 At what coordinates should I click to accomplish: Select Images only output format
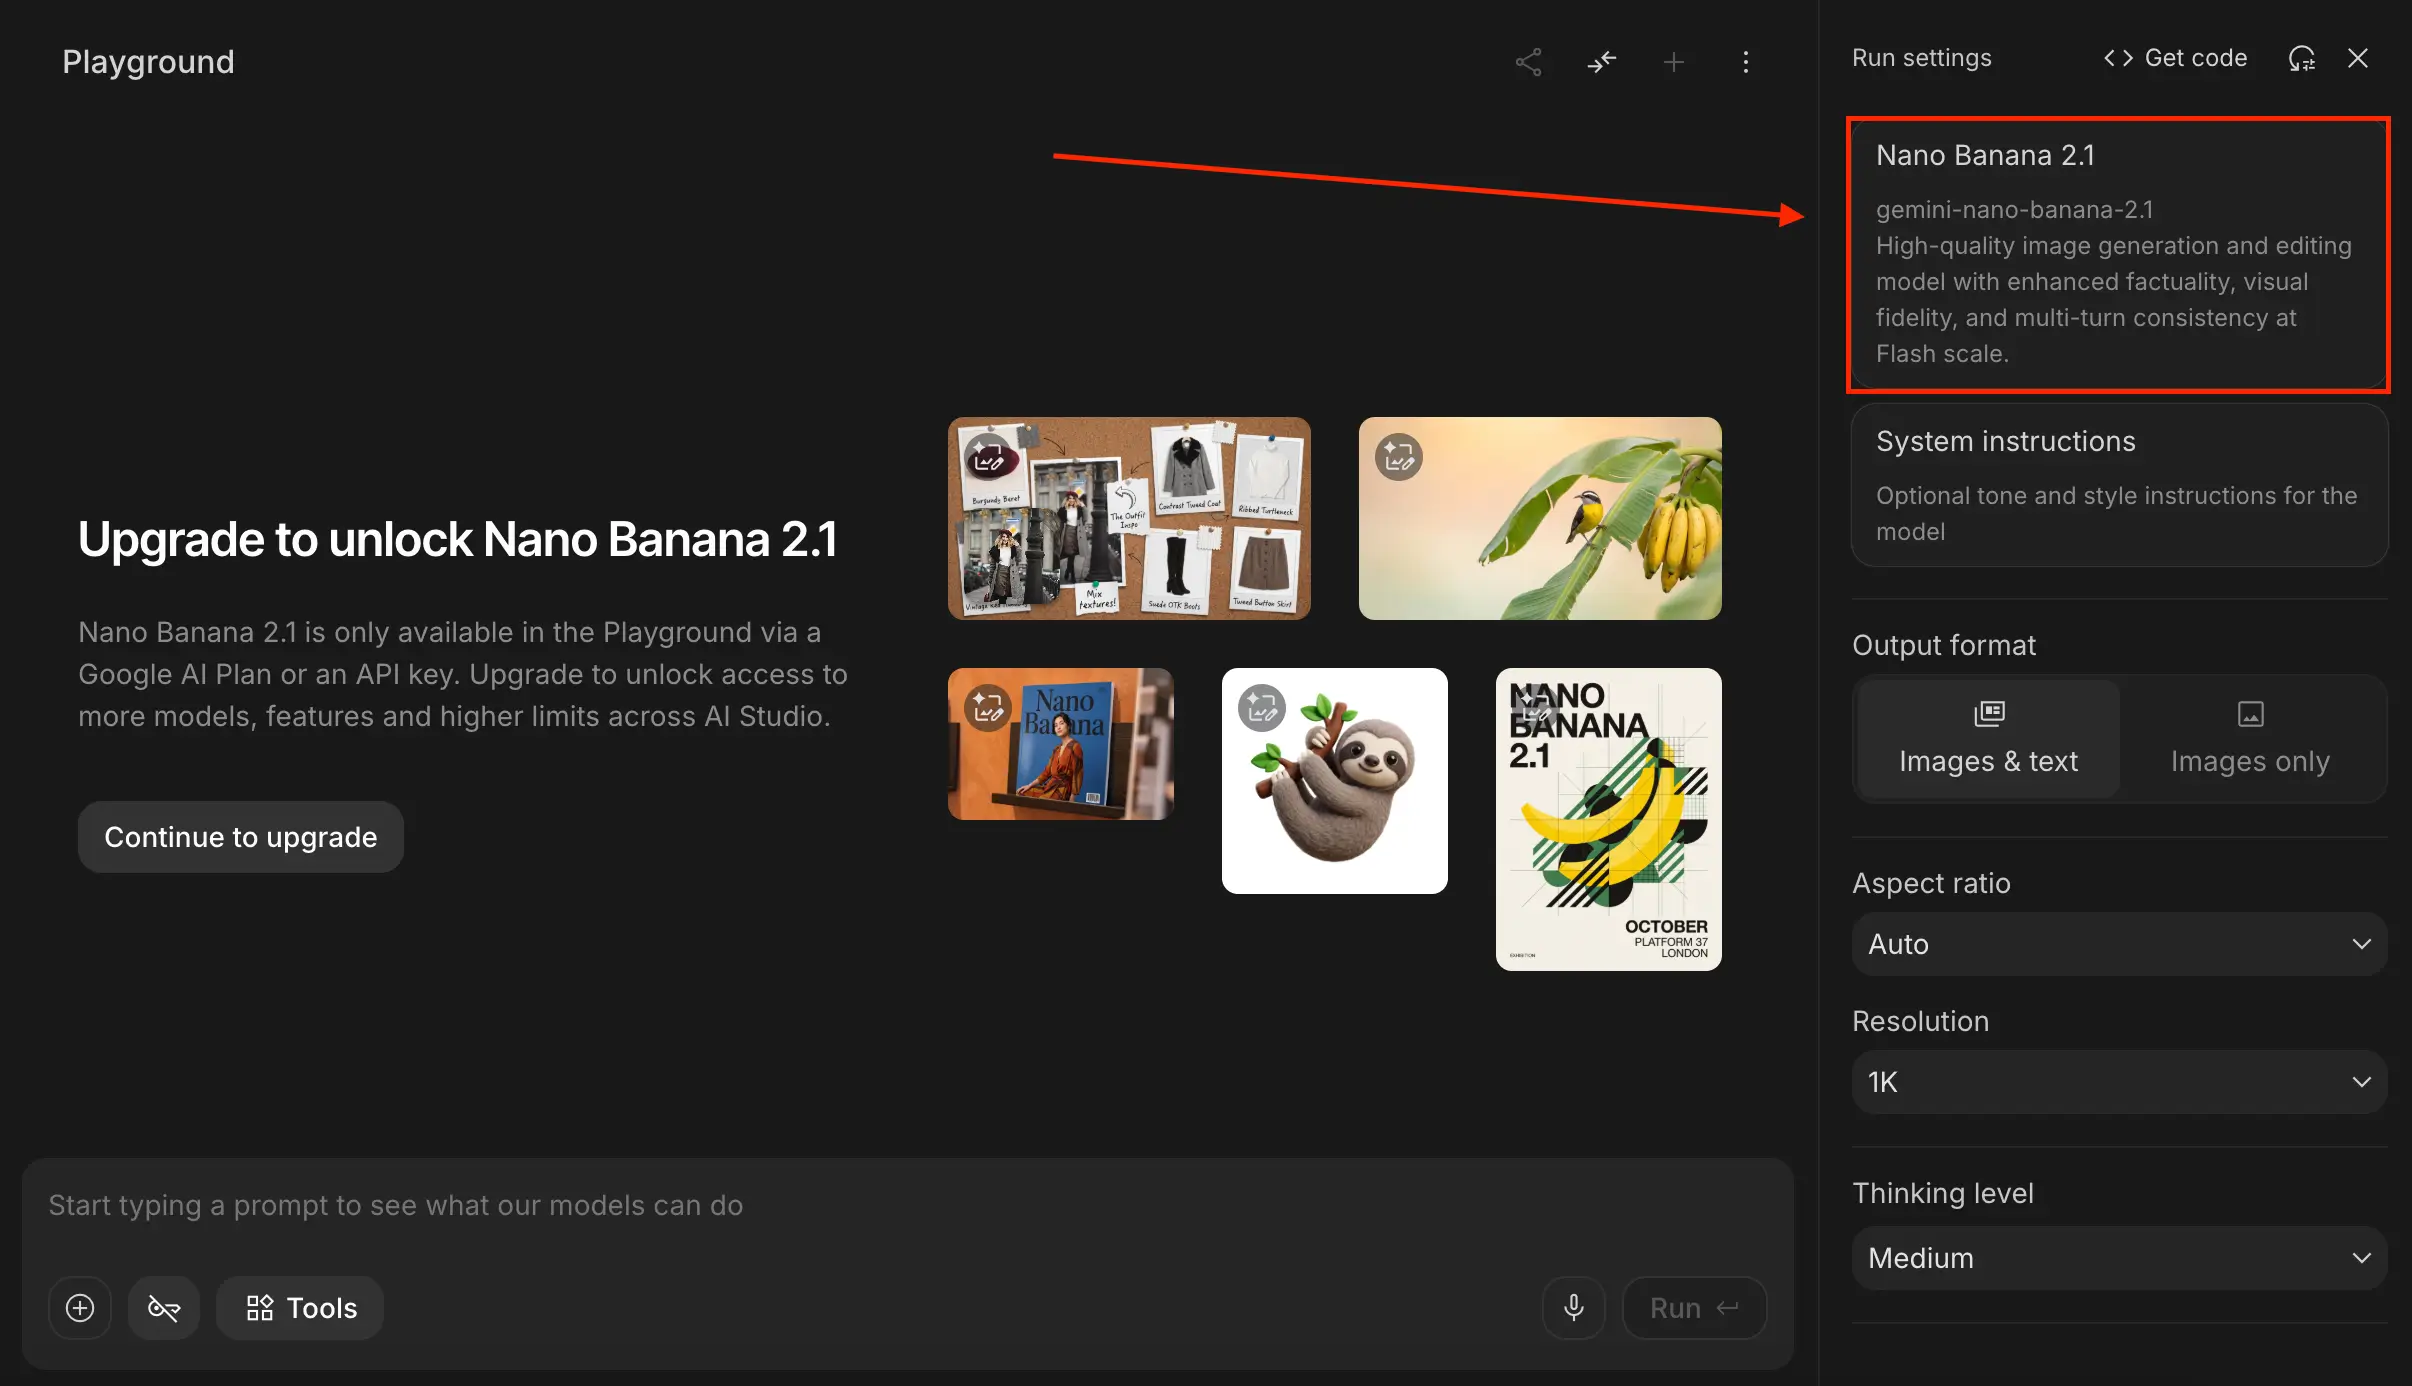coord(2250,739)
